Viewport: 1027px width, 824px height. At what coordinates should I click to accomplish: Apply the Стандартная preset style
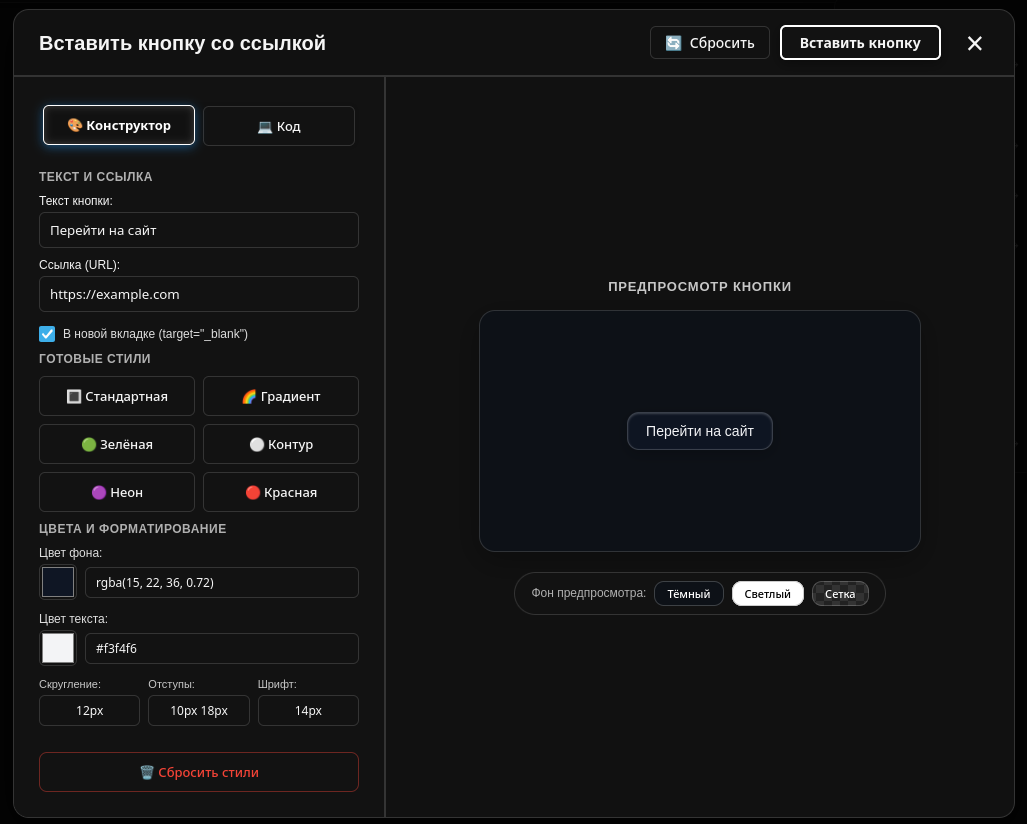(117, 396)
